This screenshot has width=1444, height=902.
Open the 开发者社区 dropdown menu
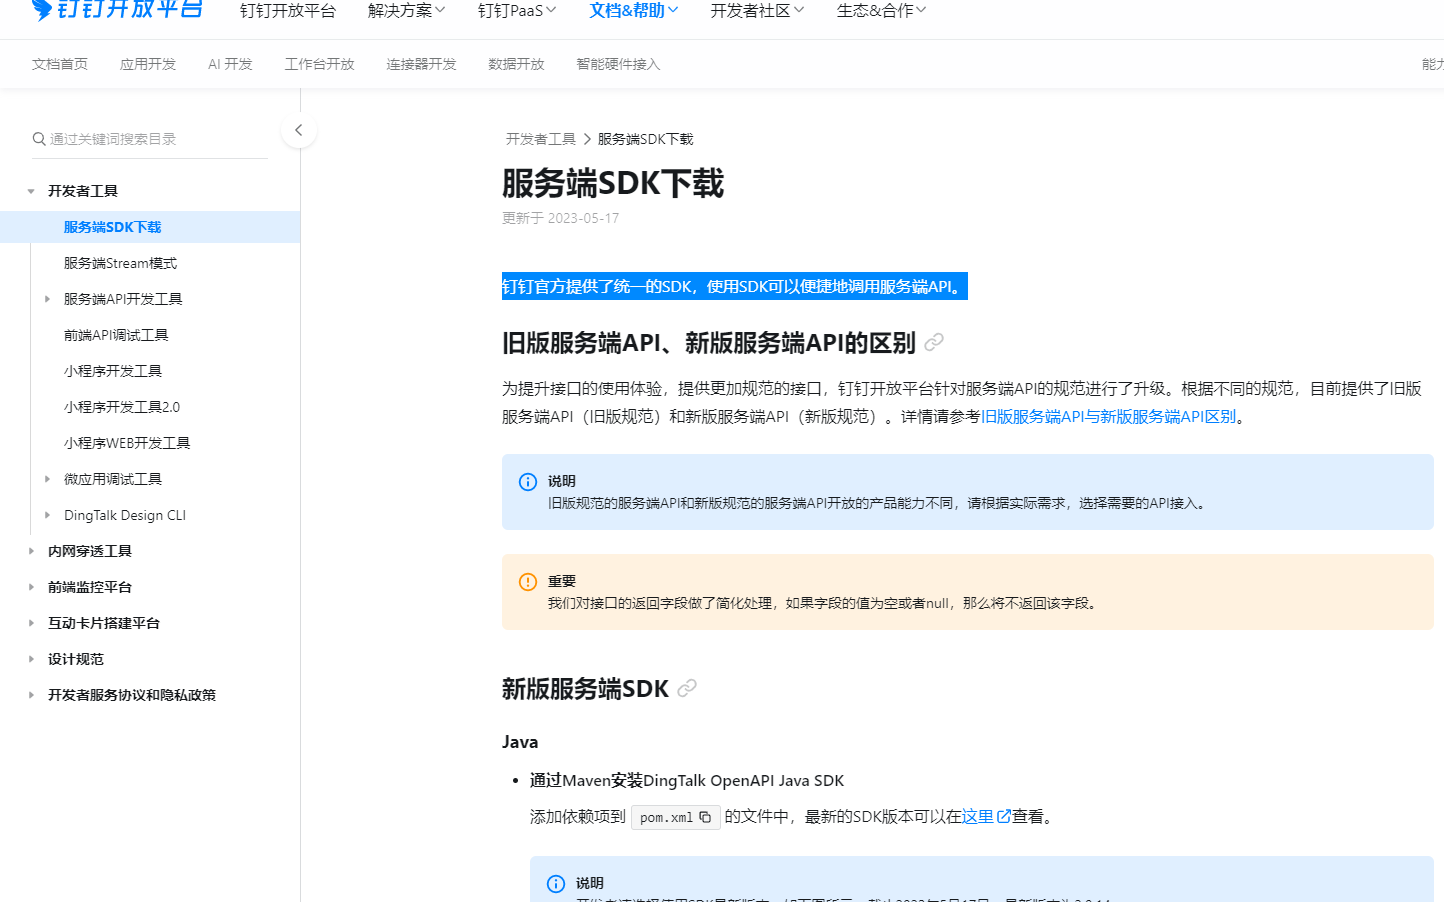point(757,11)
